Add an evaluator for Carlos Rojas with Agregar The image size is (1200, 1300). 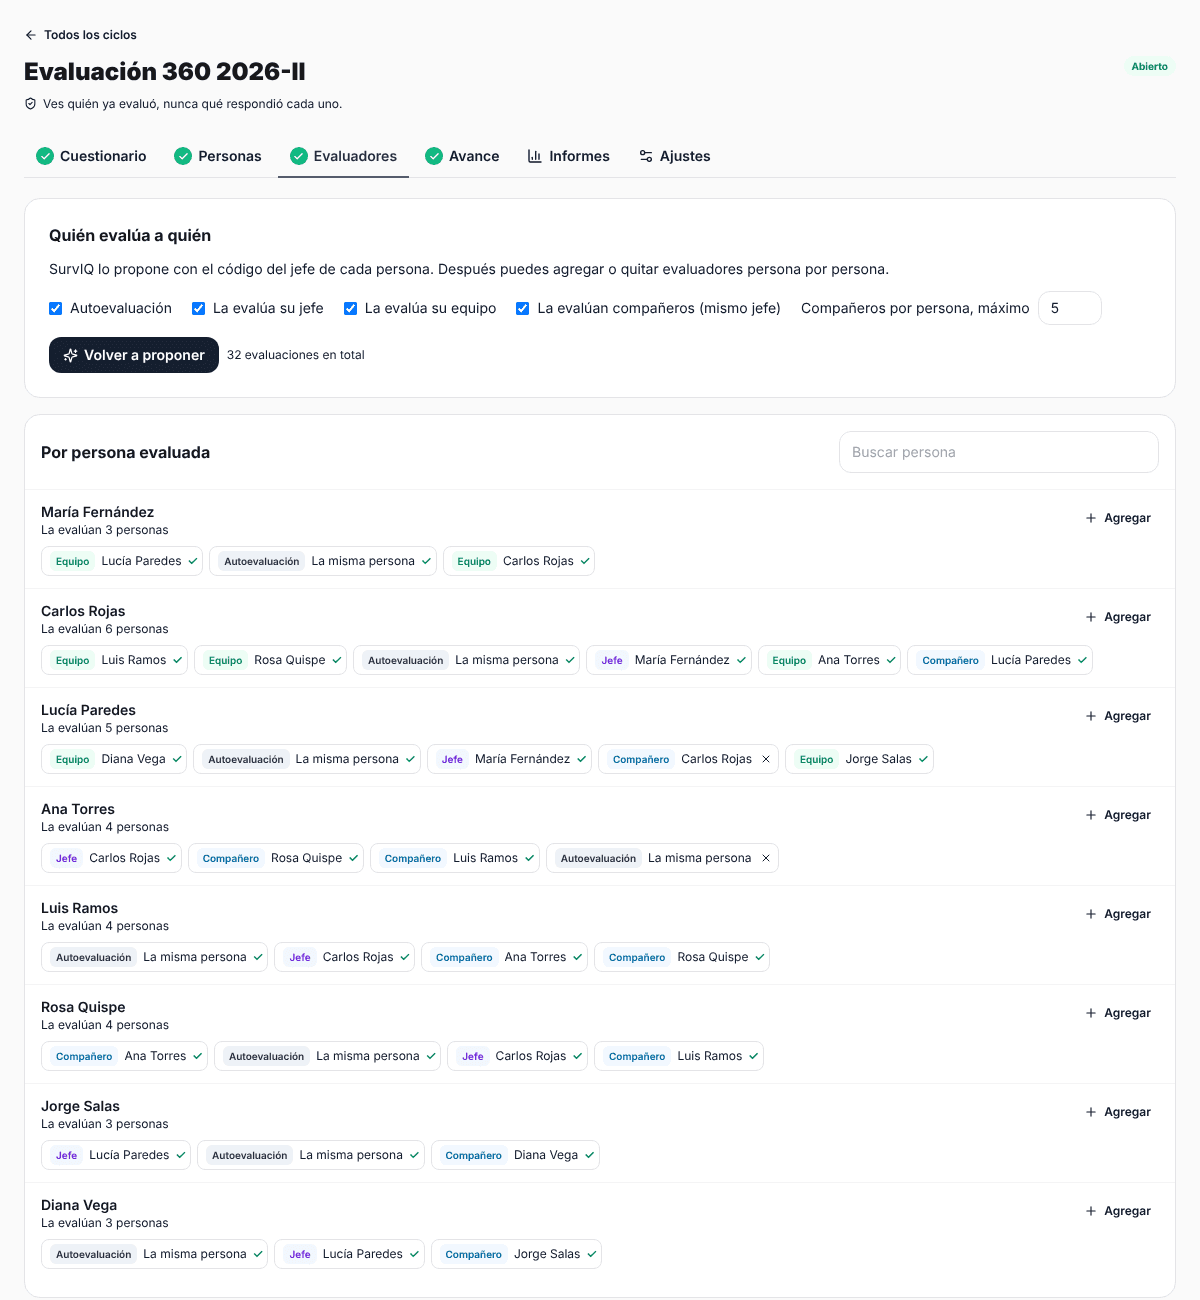point(1118,617)
